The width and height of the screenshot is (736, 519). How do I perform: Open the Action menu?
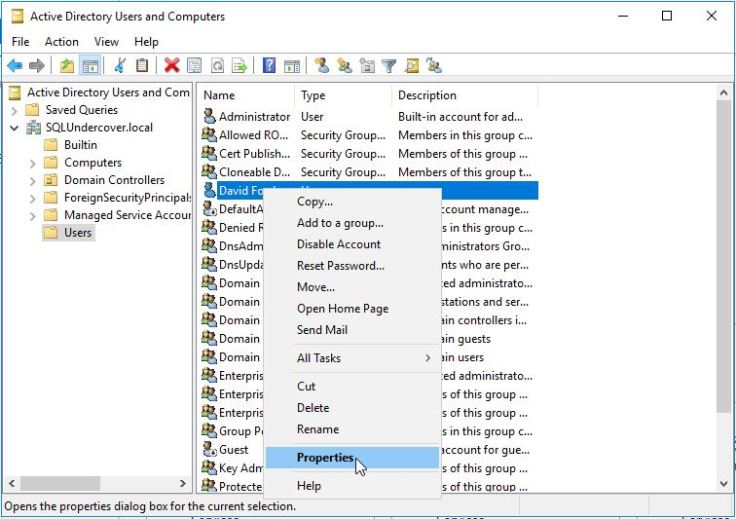pos(61,42)
